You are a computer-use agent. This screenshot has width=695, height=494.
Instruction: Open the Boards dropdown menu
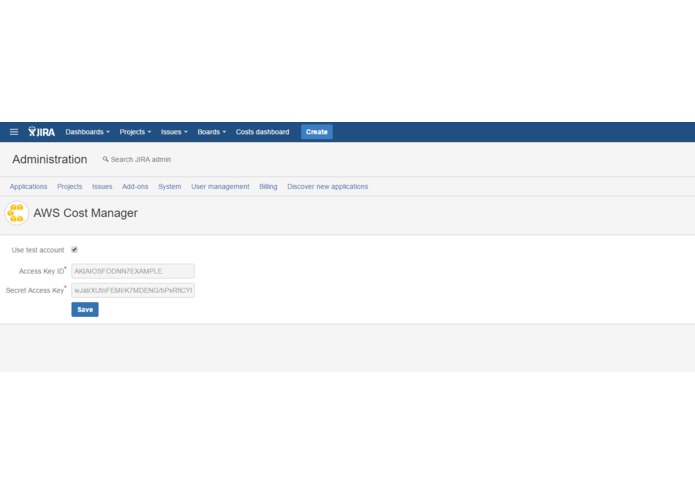point(211,132)
